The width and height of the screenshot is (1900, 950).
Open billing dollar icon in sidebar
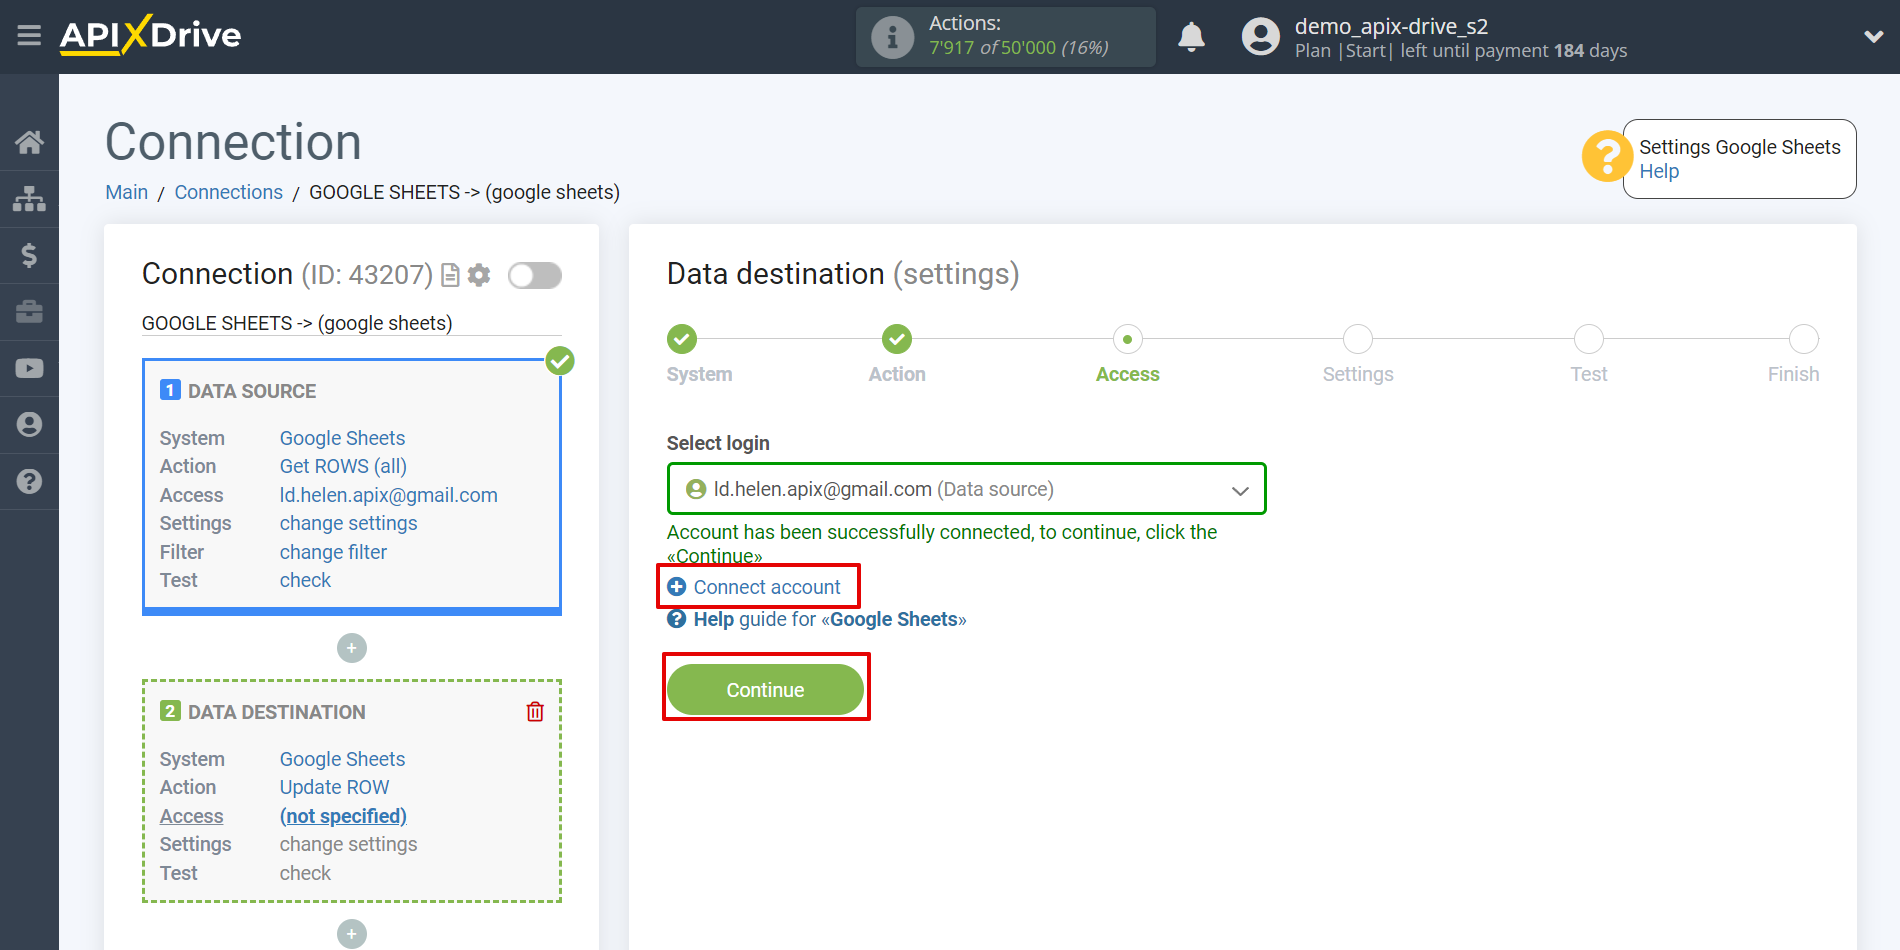pyautogui.click(x=29, y=255)
